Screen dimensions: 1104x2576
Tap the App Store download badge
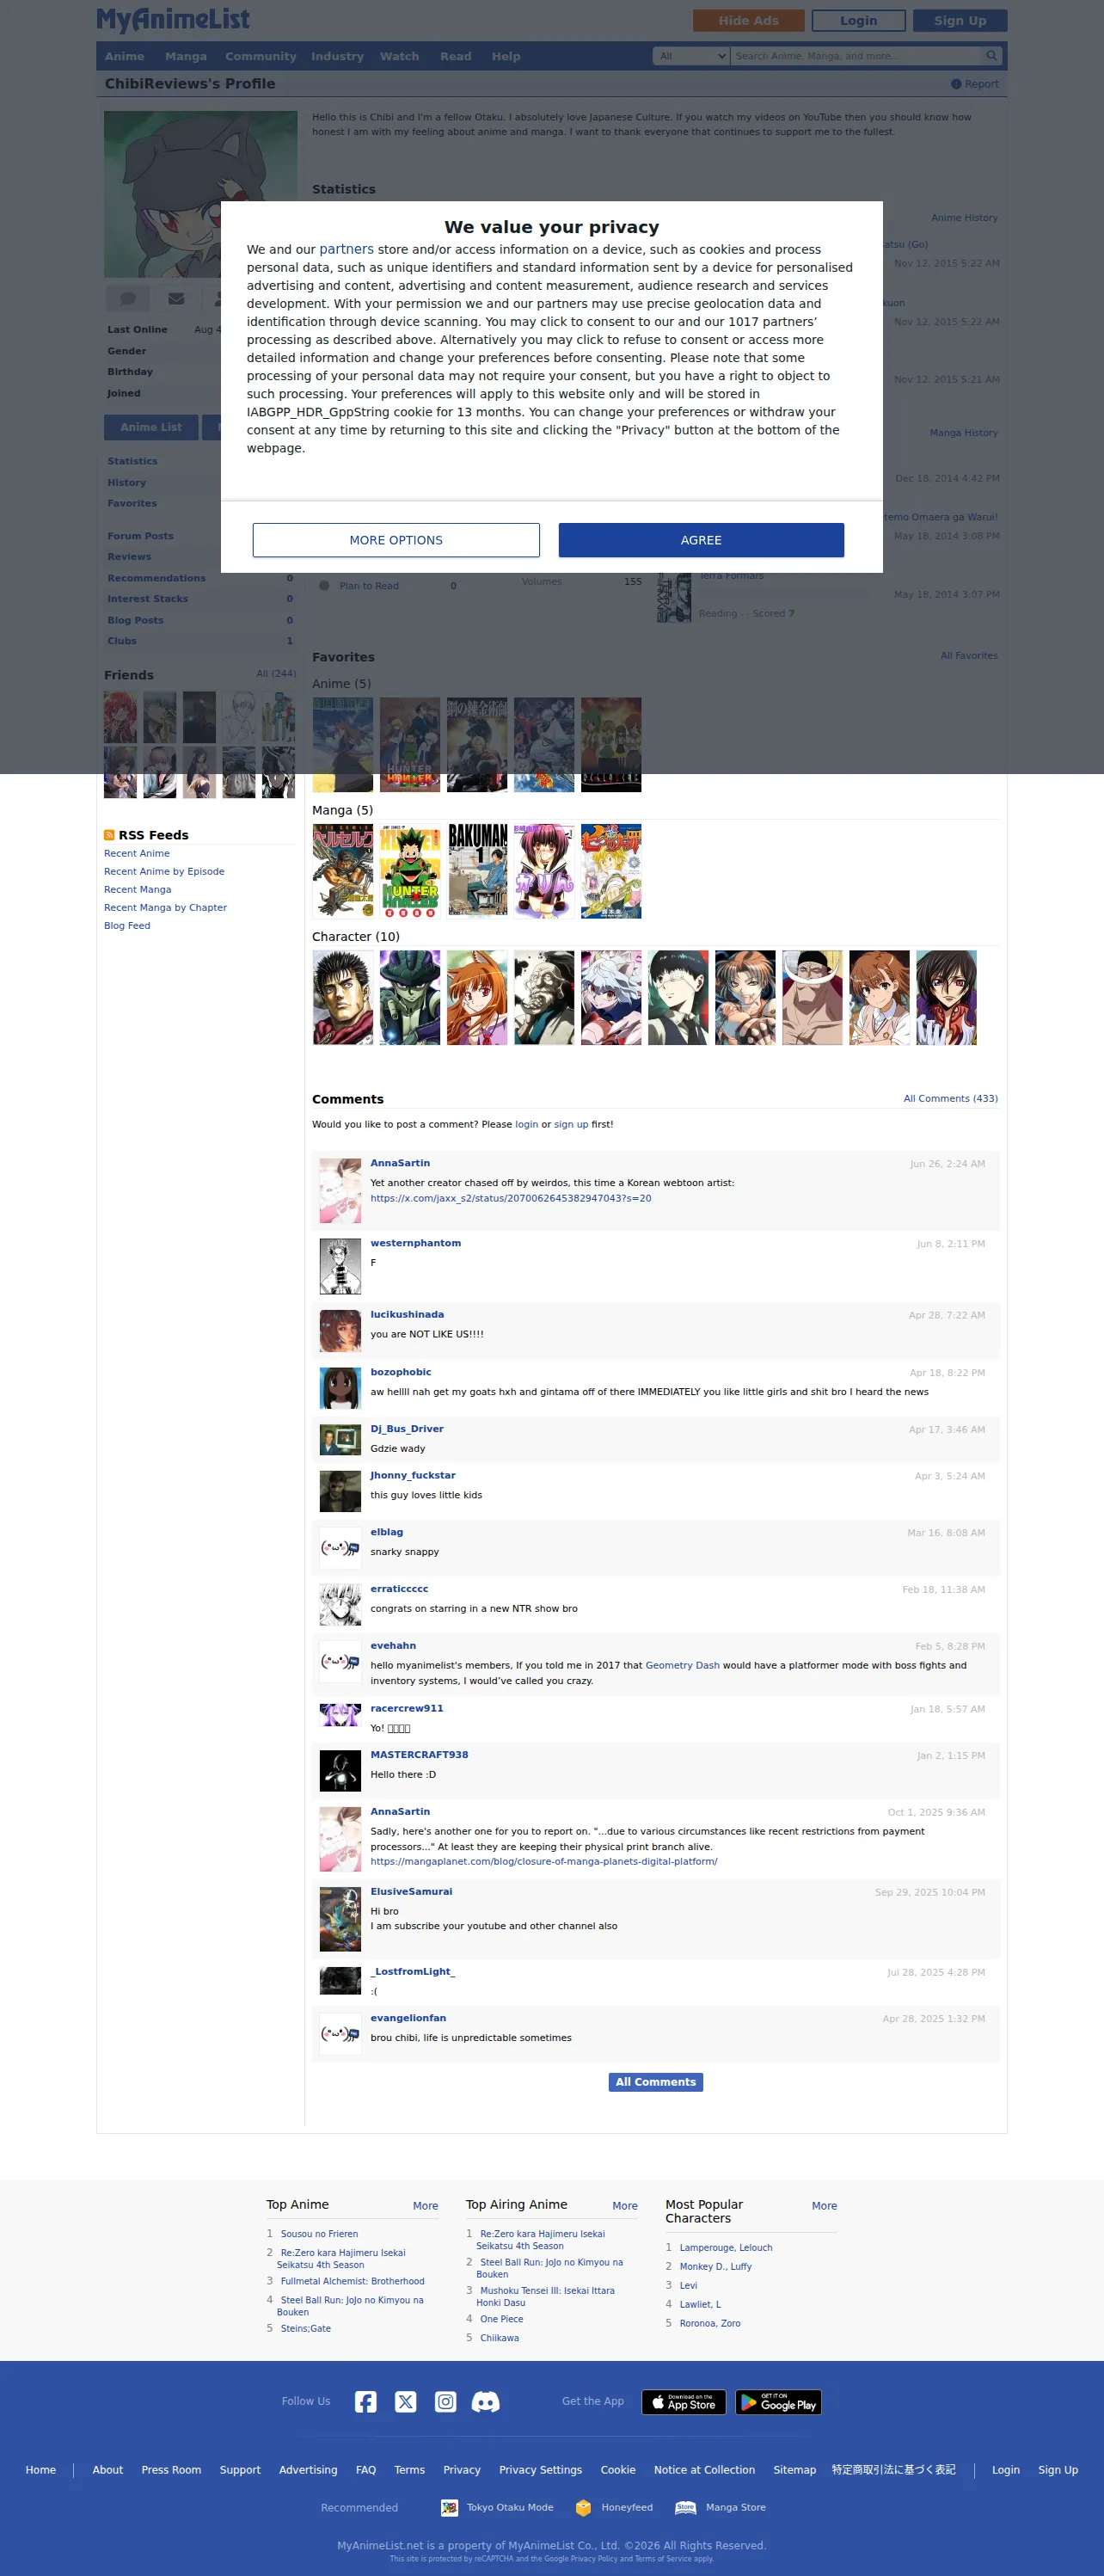tap(683, 2402)
